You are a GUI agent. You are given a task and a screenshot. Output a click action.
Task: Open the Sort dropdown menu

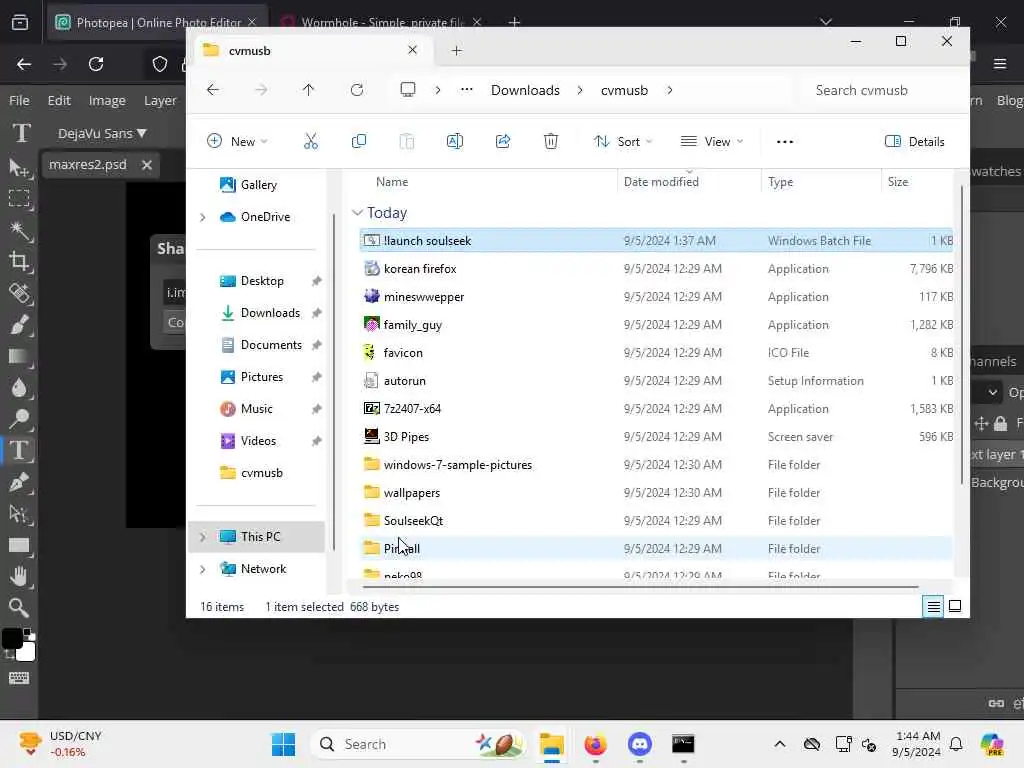click(x=622, y=142)
